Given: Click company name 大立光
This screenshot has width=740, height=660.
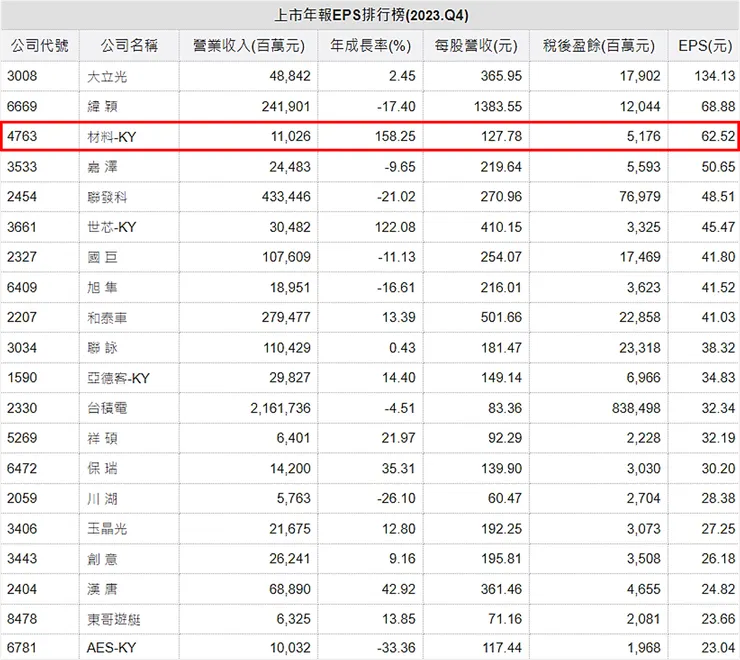Looking at the screenshot, I should pos(107,76).
